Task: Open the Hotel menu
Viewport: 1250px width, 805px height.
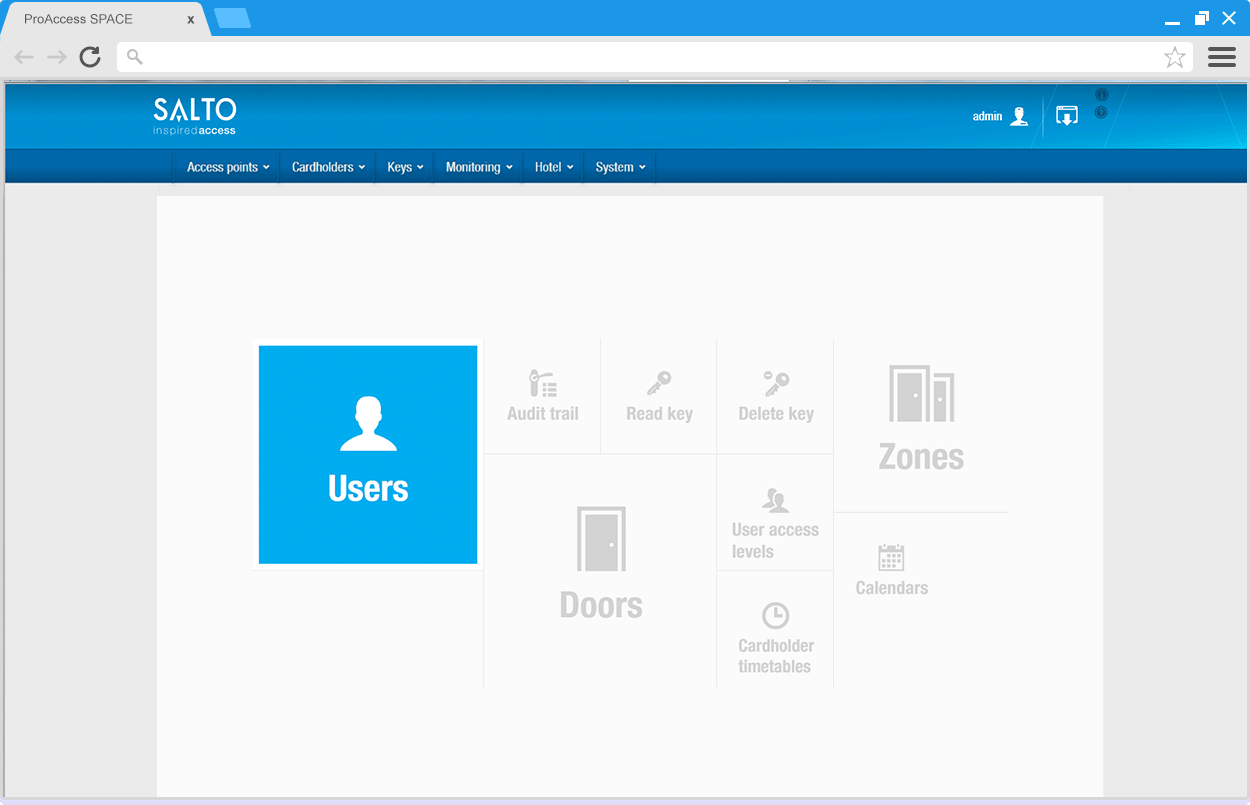Action: (x=554, y=167)
